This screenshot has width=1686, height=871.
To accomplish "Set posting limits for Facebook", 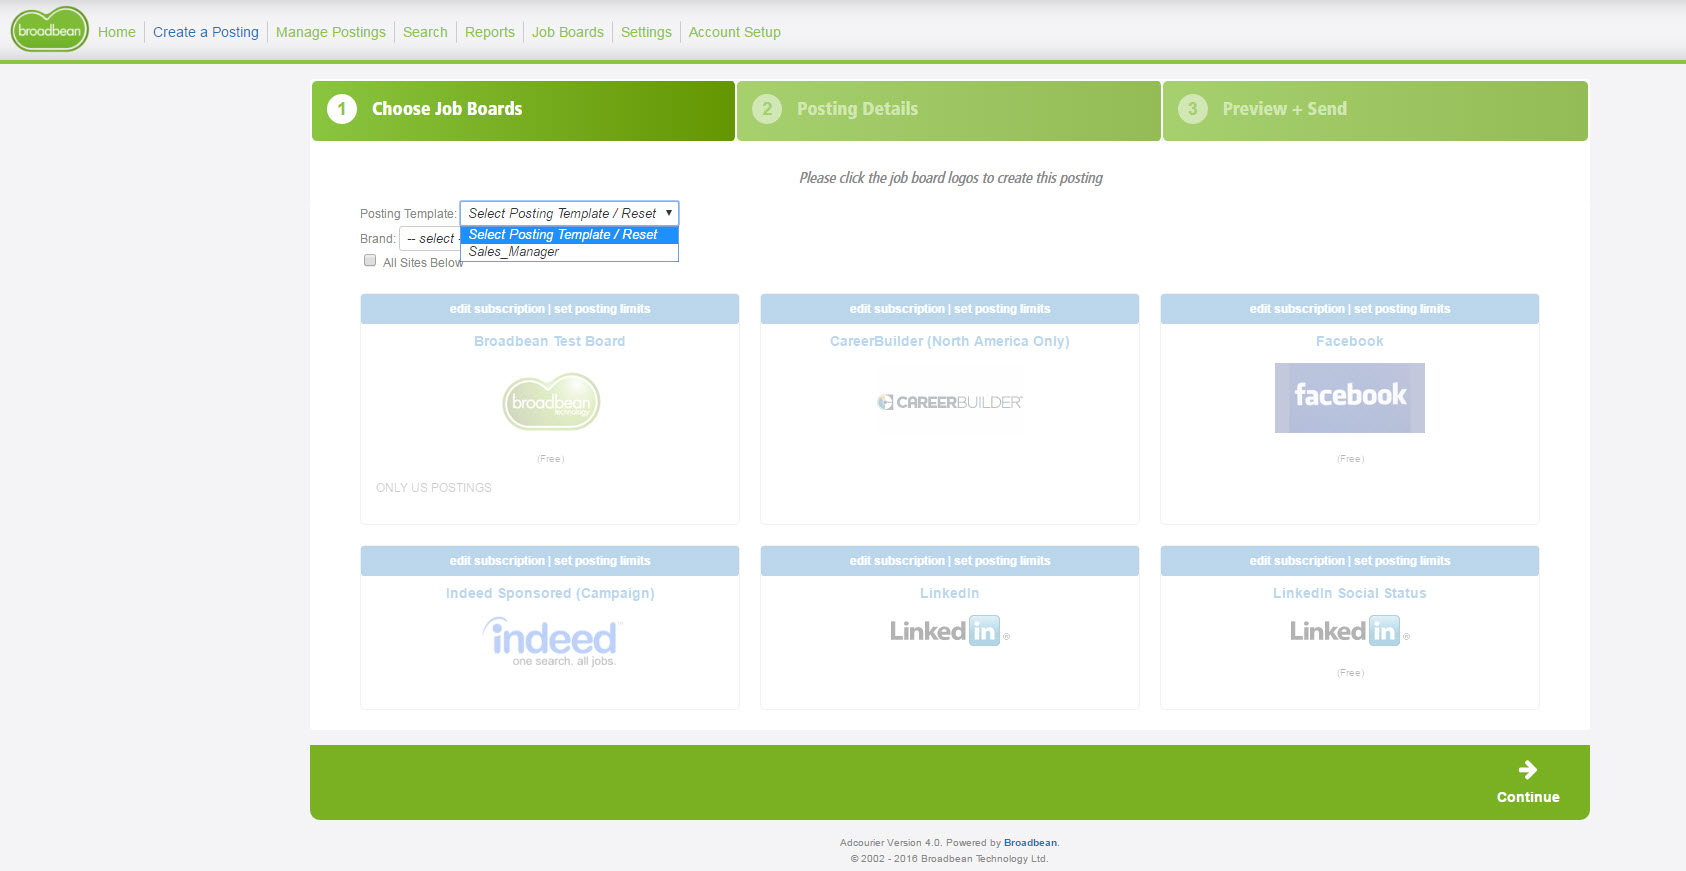I will pyautogui.click(x=1402, y=309).
